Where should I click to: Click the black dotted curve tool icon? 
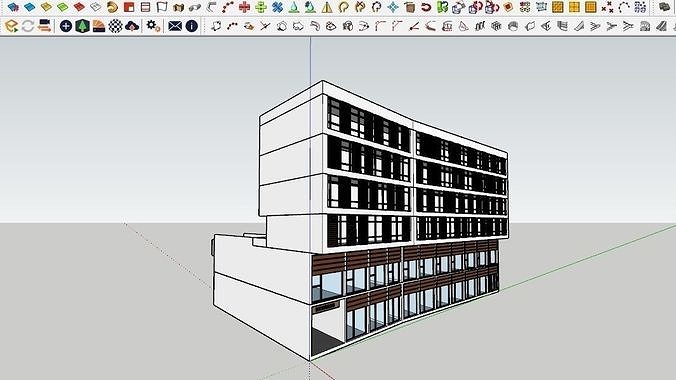232,26
